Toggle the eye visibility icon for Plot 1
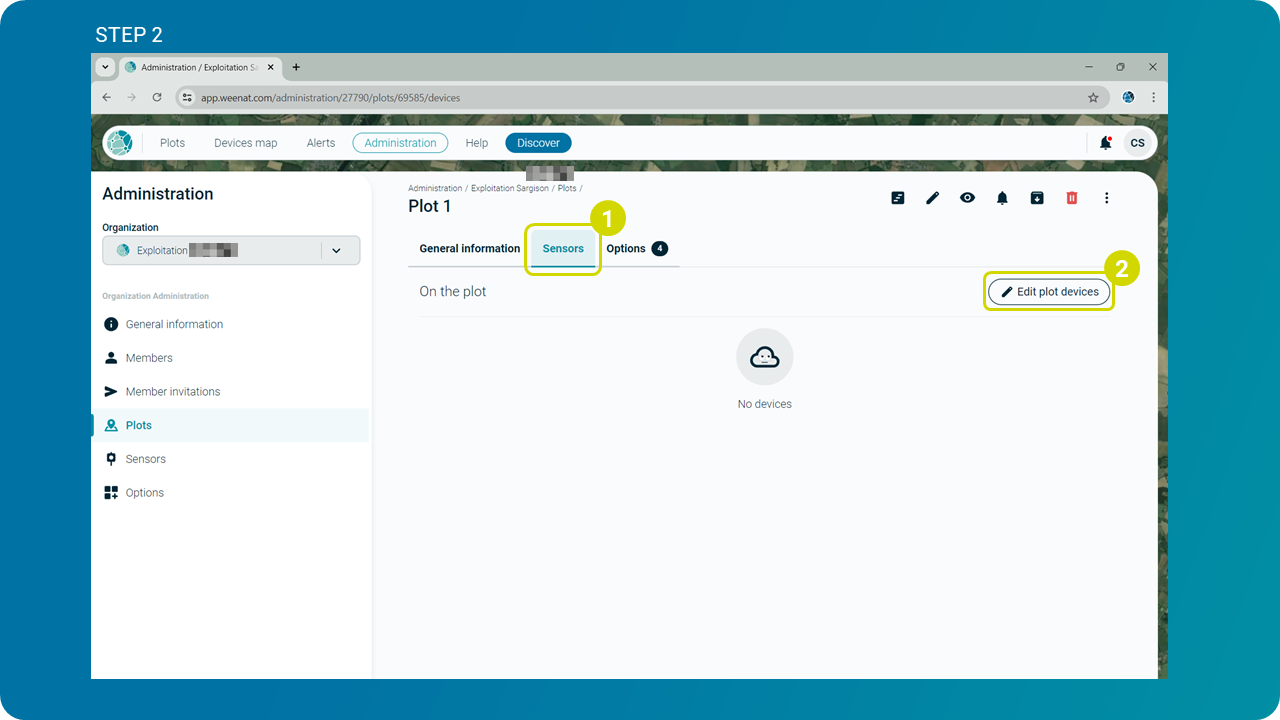The height and width of the screenshot is (720, 1280). 967,198
